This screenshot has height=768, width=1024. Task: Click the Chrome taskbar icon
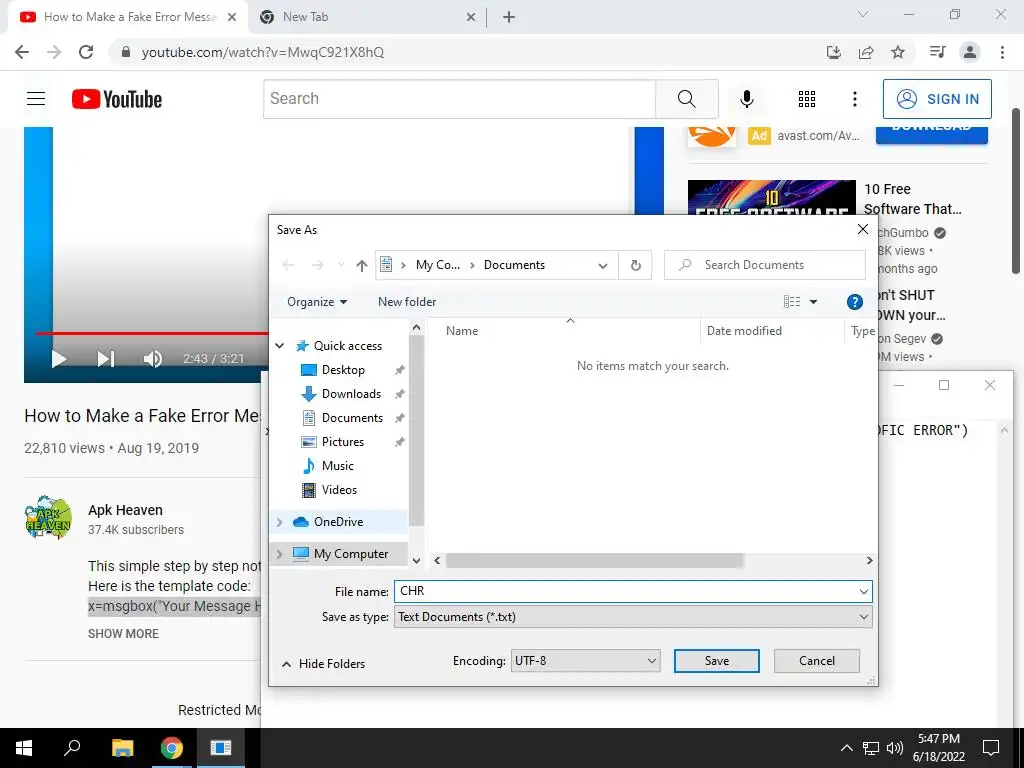(172, 748)
